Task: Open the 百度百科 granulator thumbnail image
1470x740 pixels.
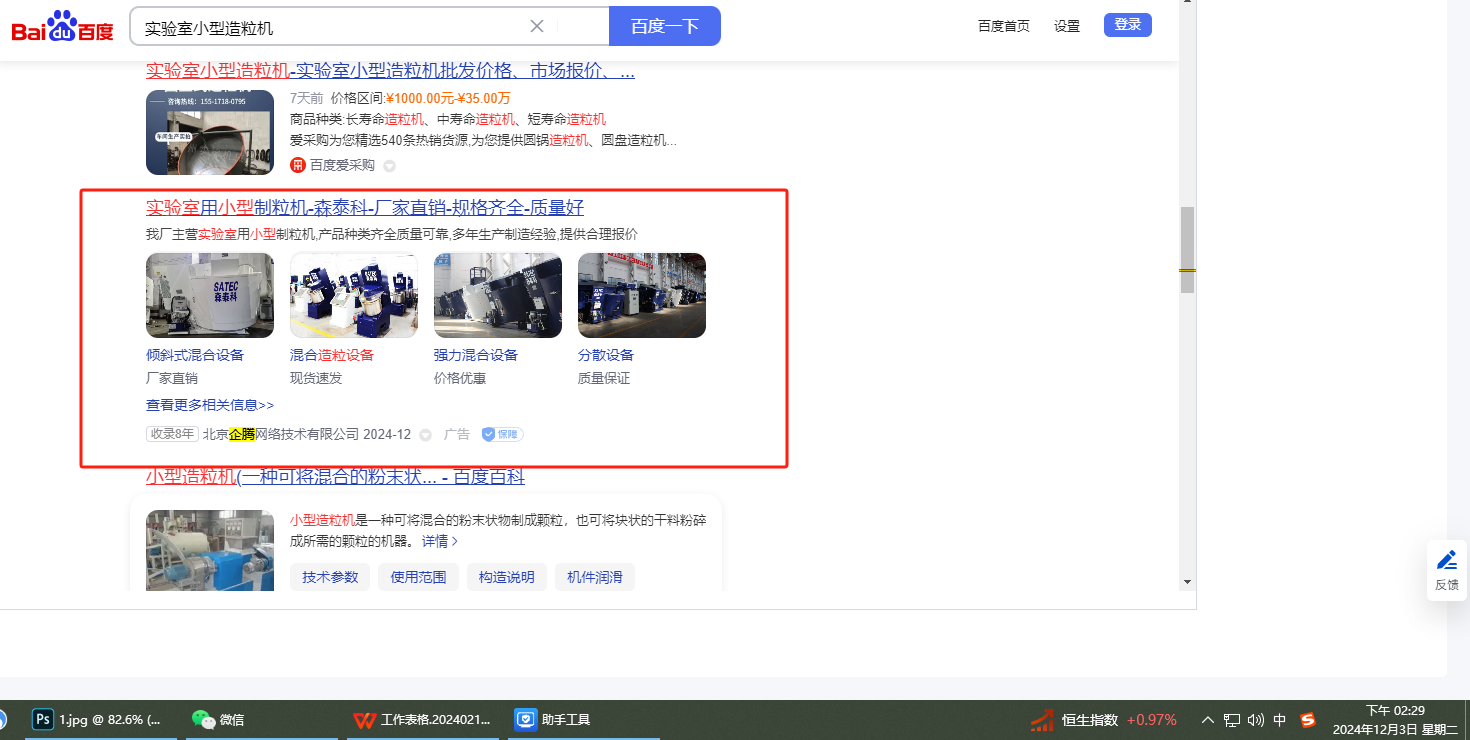Action: tap(210, 550)
